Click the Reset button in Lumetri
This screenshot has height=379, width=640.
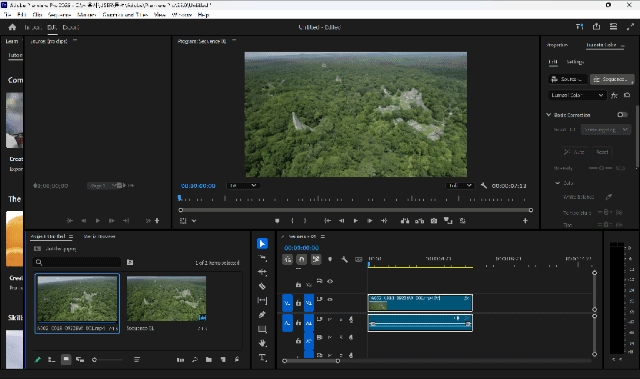coord(602,152)
